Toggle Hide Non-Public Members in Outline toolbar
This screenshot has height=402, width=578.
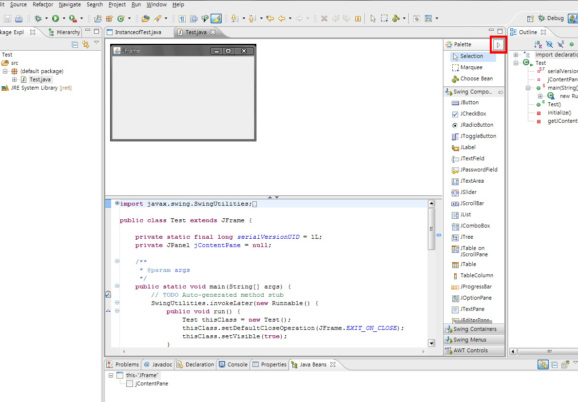click(x=572, y=45)
